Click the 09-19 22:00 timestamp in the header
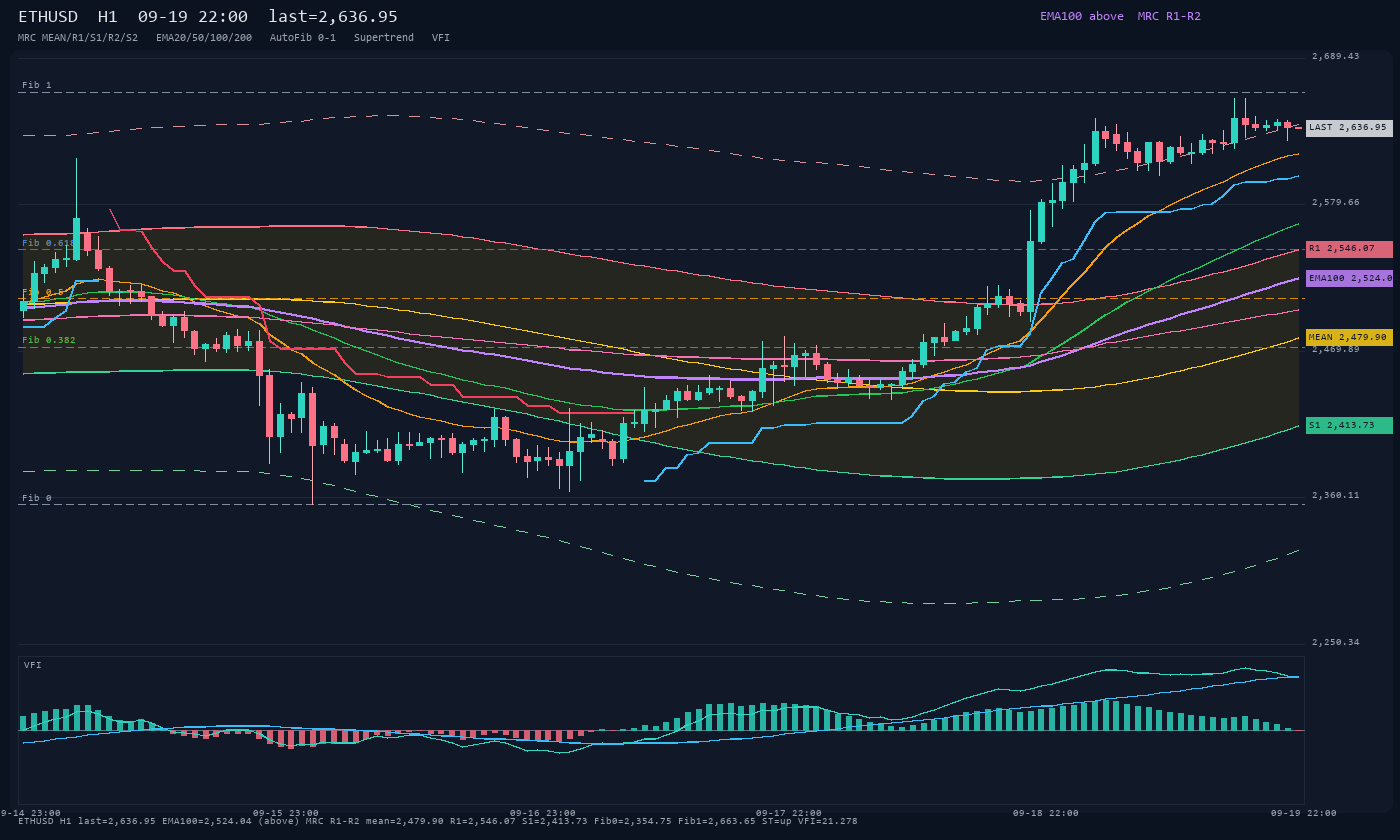Screen dimensions: 1400x840 [193, 17]
